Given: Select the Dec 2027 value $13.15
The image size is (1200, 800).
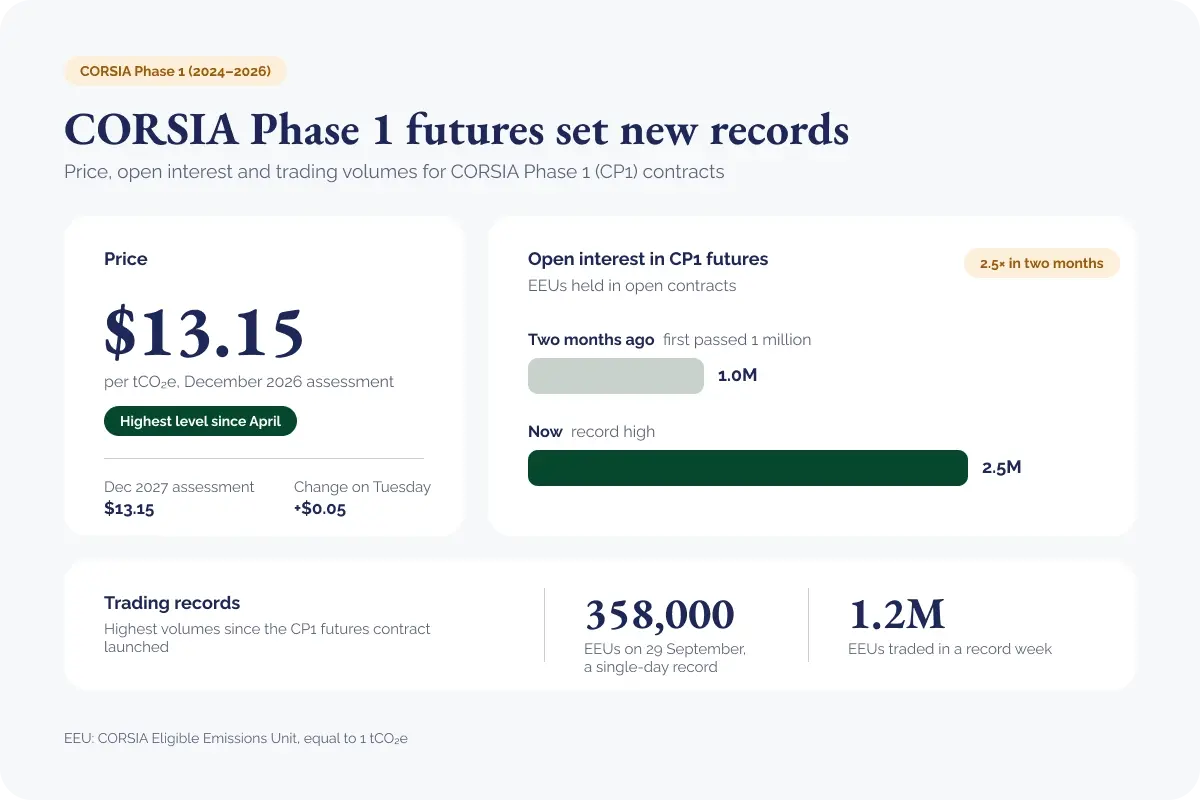Looking at the screenshot, I should tap(129, 508).
